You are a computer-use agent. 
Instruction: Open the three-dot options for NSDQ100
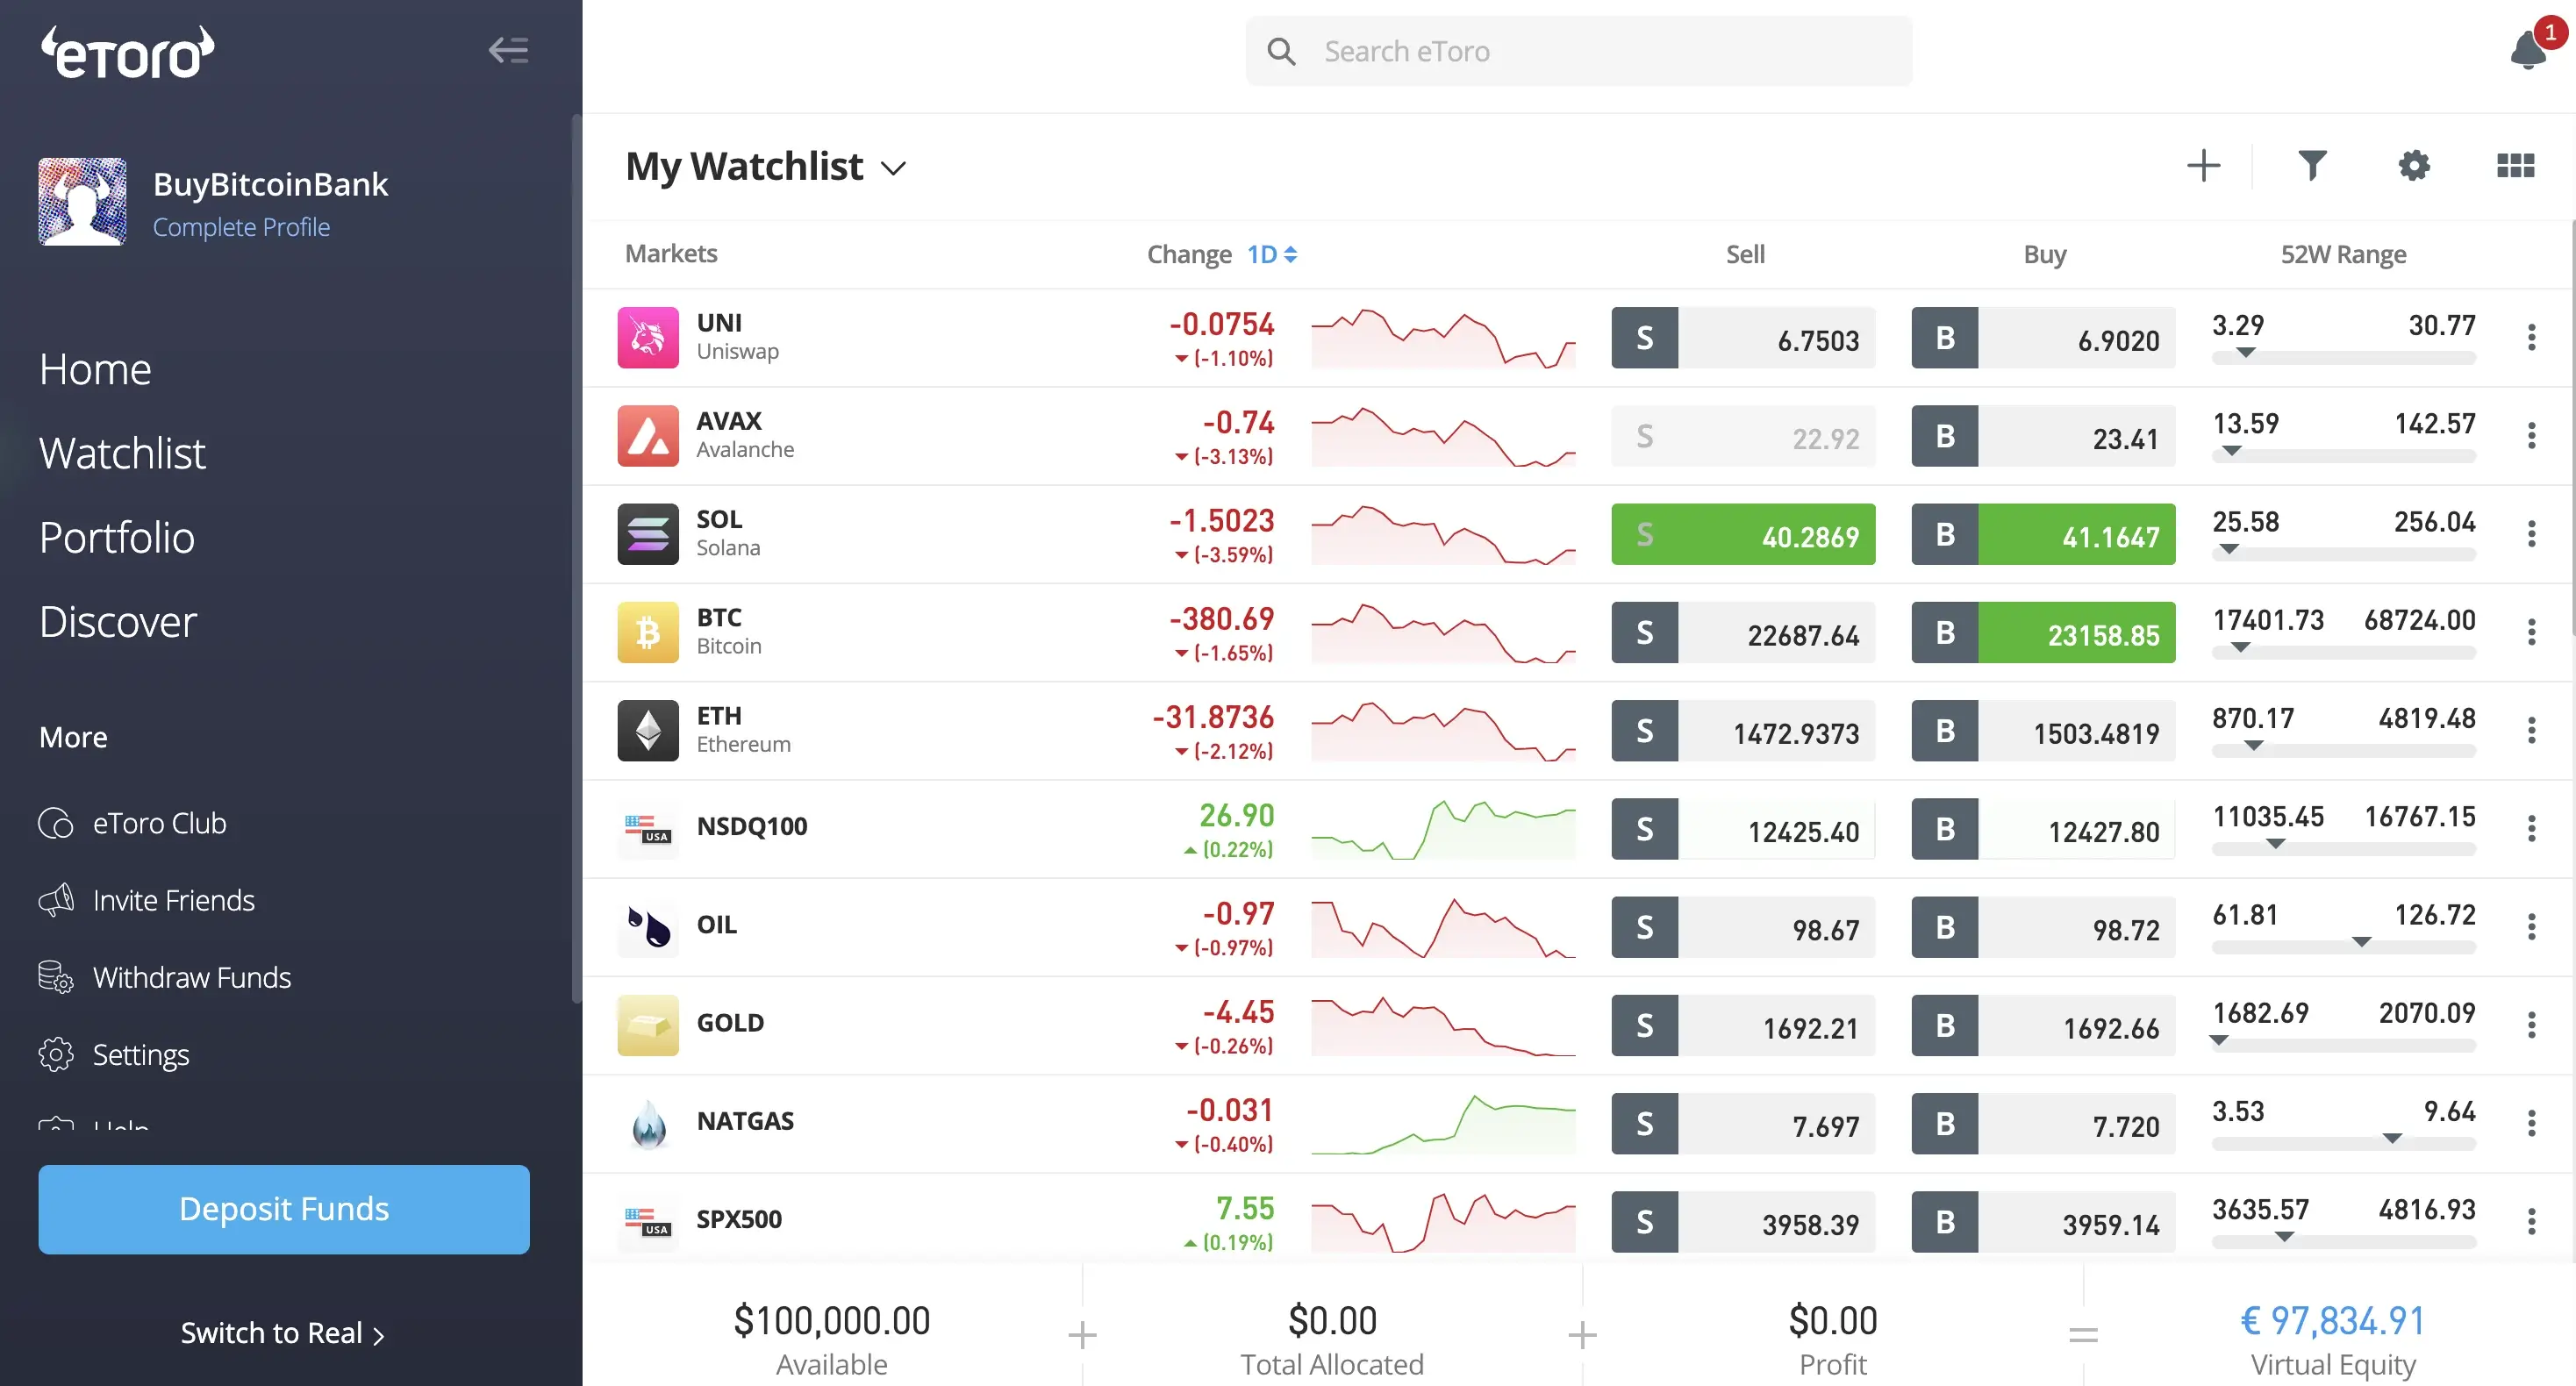tap(2531, 829)
